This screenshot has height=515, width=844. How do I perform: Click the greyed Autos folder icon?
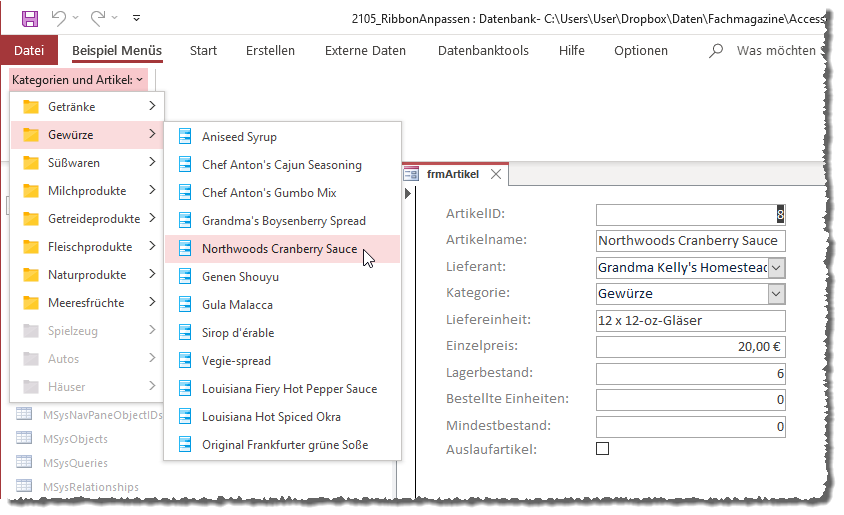(31, 358)
